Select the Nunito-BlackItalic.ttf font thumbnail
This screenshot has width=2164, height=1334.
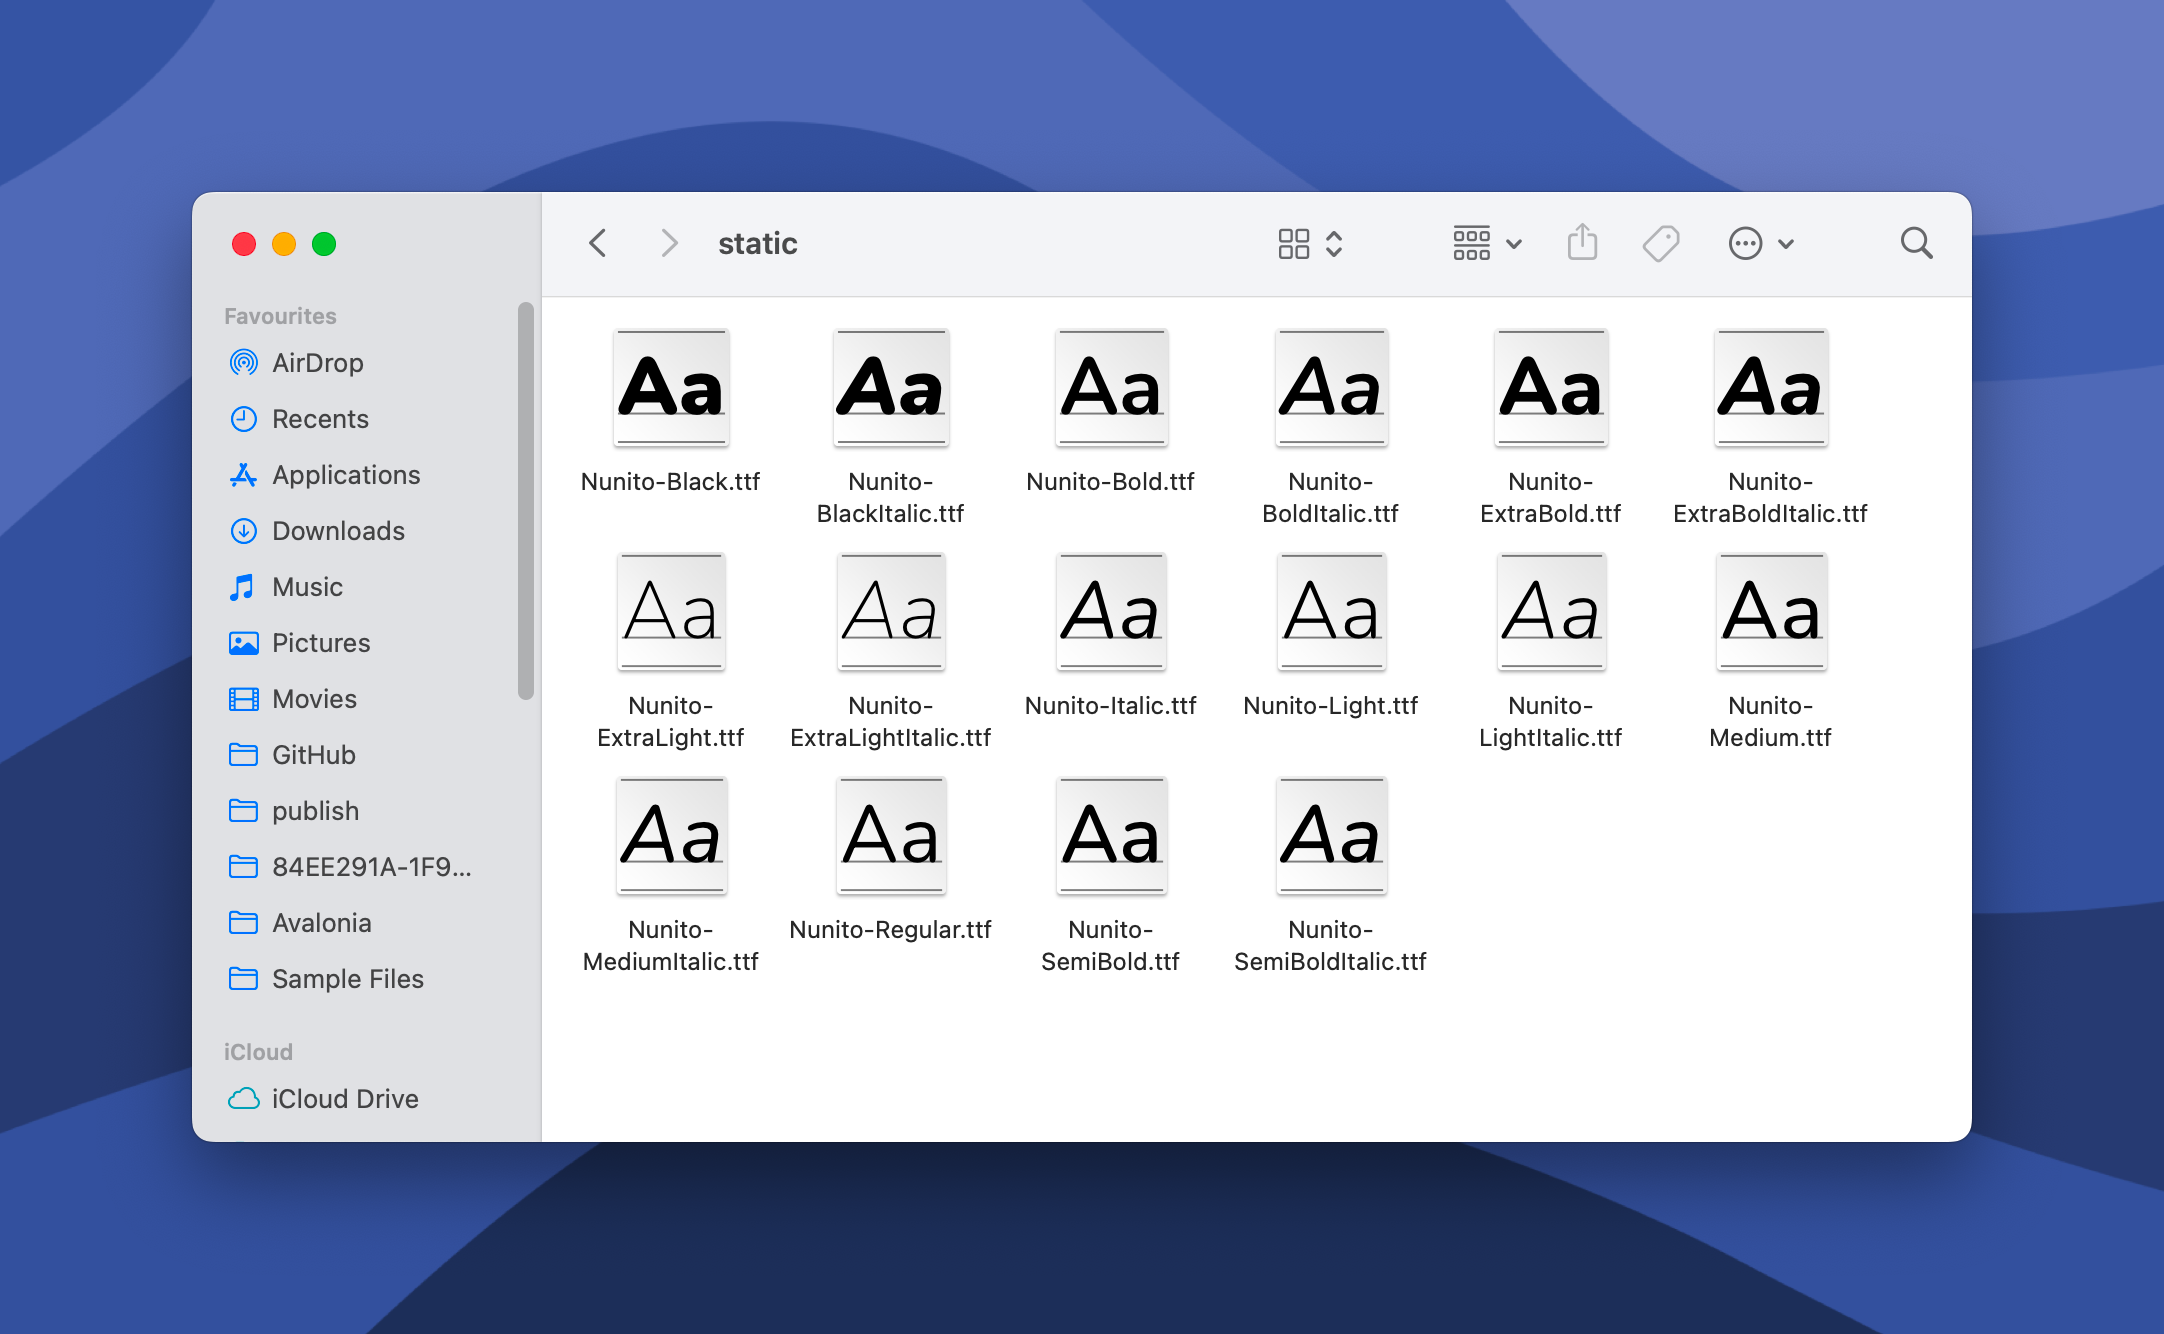point(891,387)
